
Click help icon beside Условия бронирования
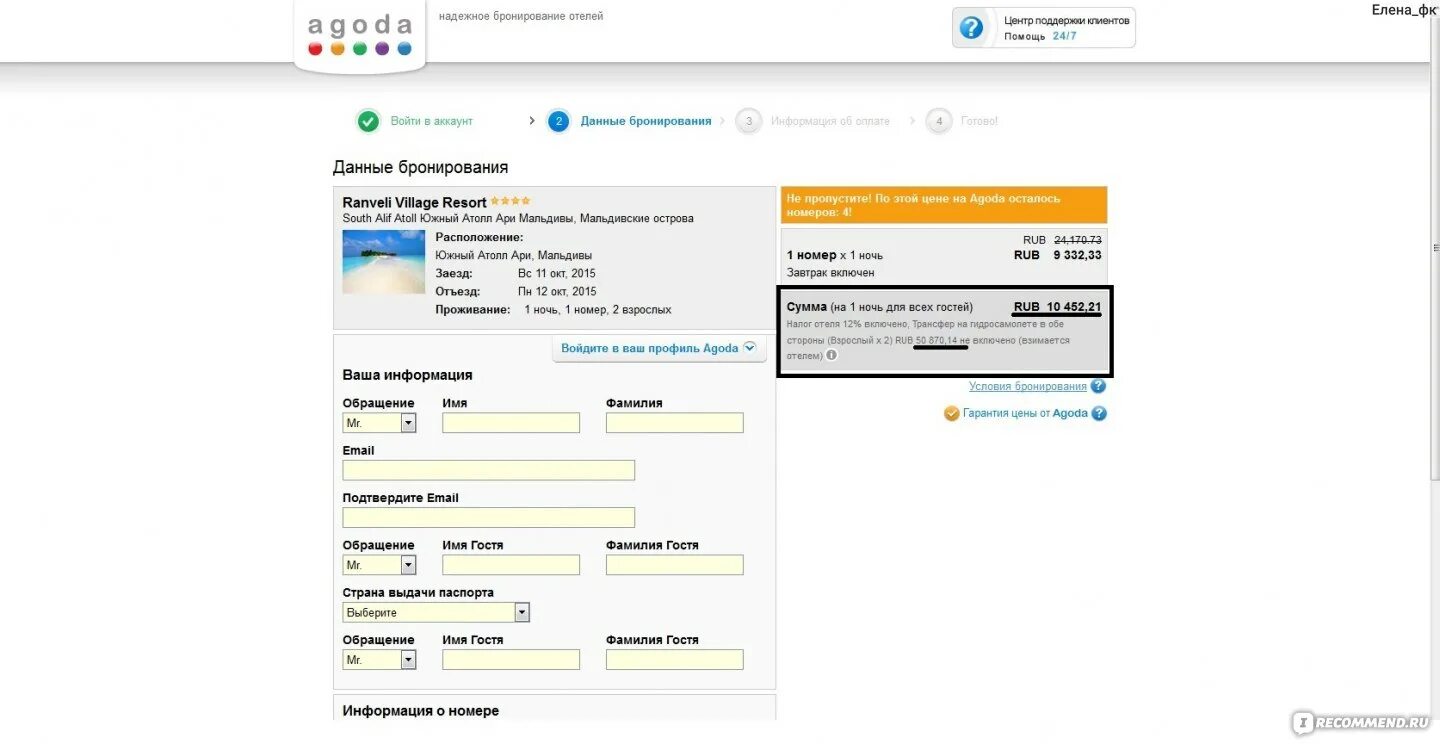(x=1098, y=386)
